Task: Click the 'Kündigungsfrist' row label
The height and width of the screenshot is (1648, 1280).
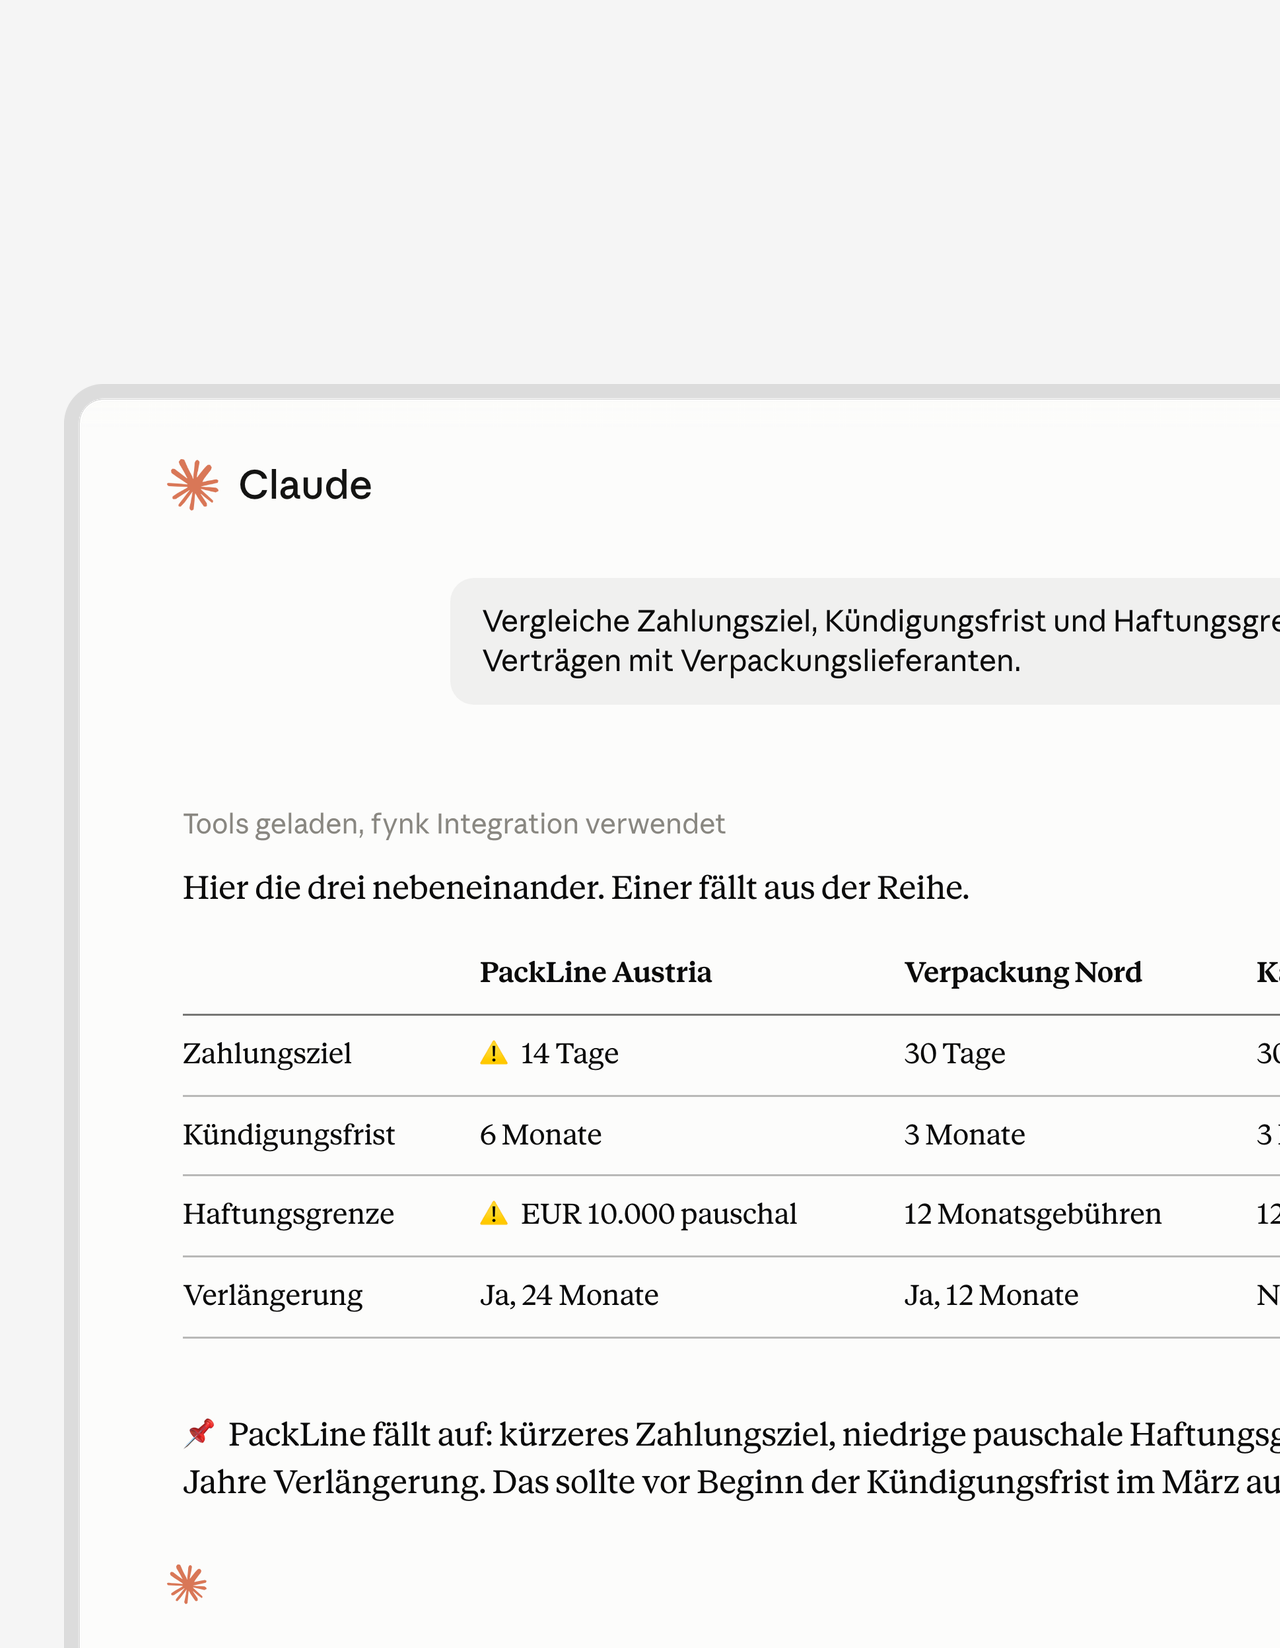Action: click(x=289, y=1135)
